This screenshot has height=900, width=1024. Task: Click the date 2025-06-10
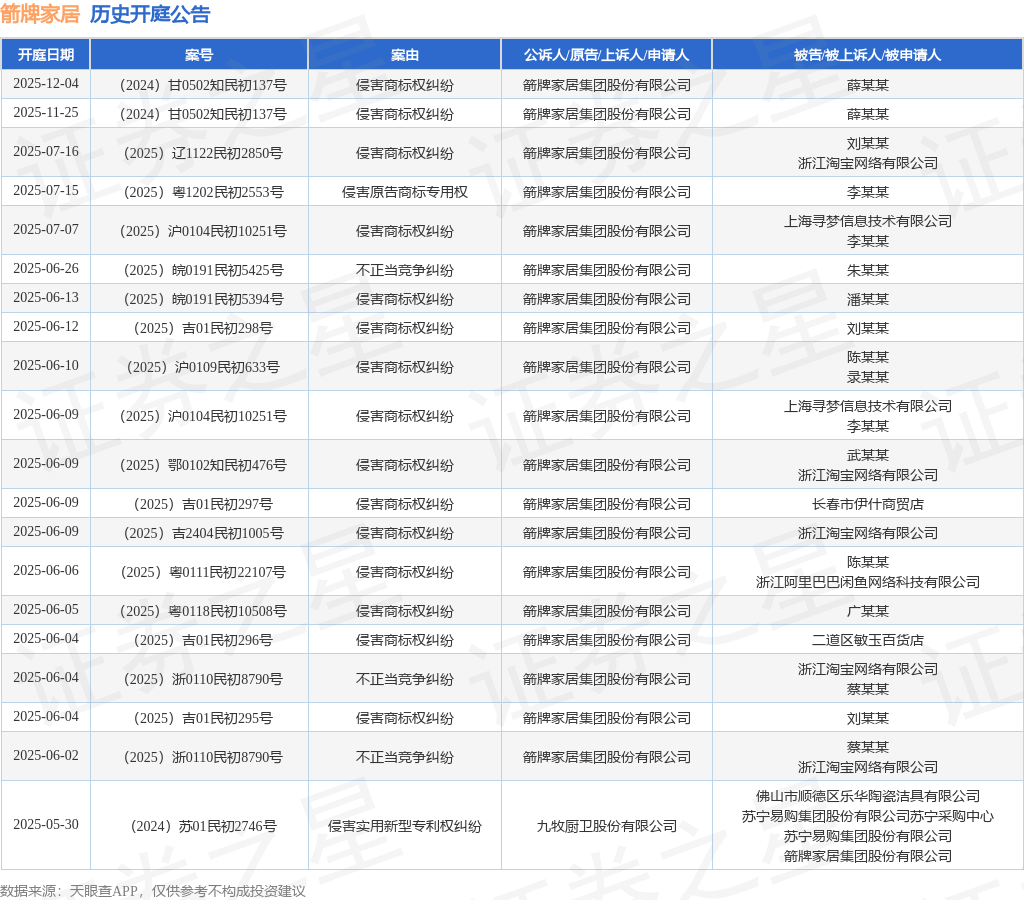coord(46,366)
